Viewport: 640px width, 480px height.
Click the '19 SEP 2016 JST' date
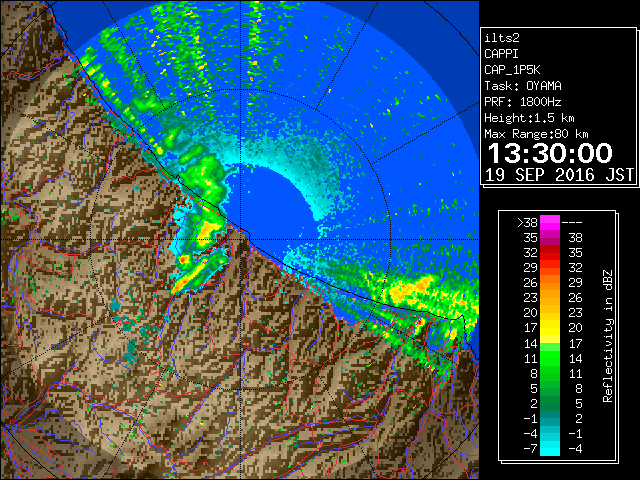[x=560, y=175]
